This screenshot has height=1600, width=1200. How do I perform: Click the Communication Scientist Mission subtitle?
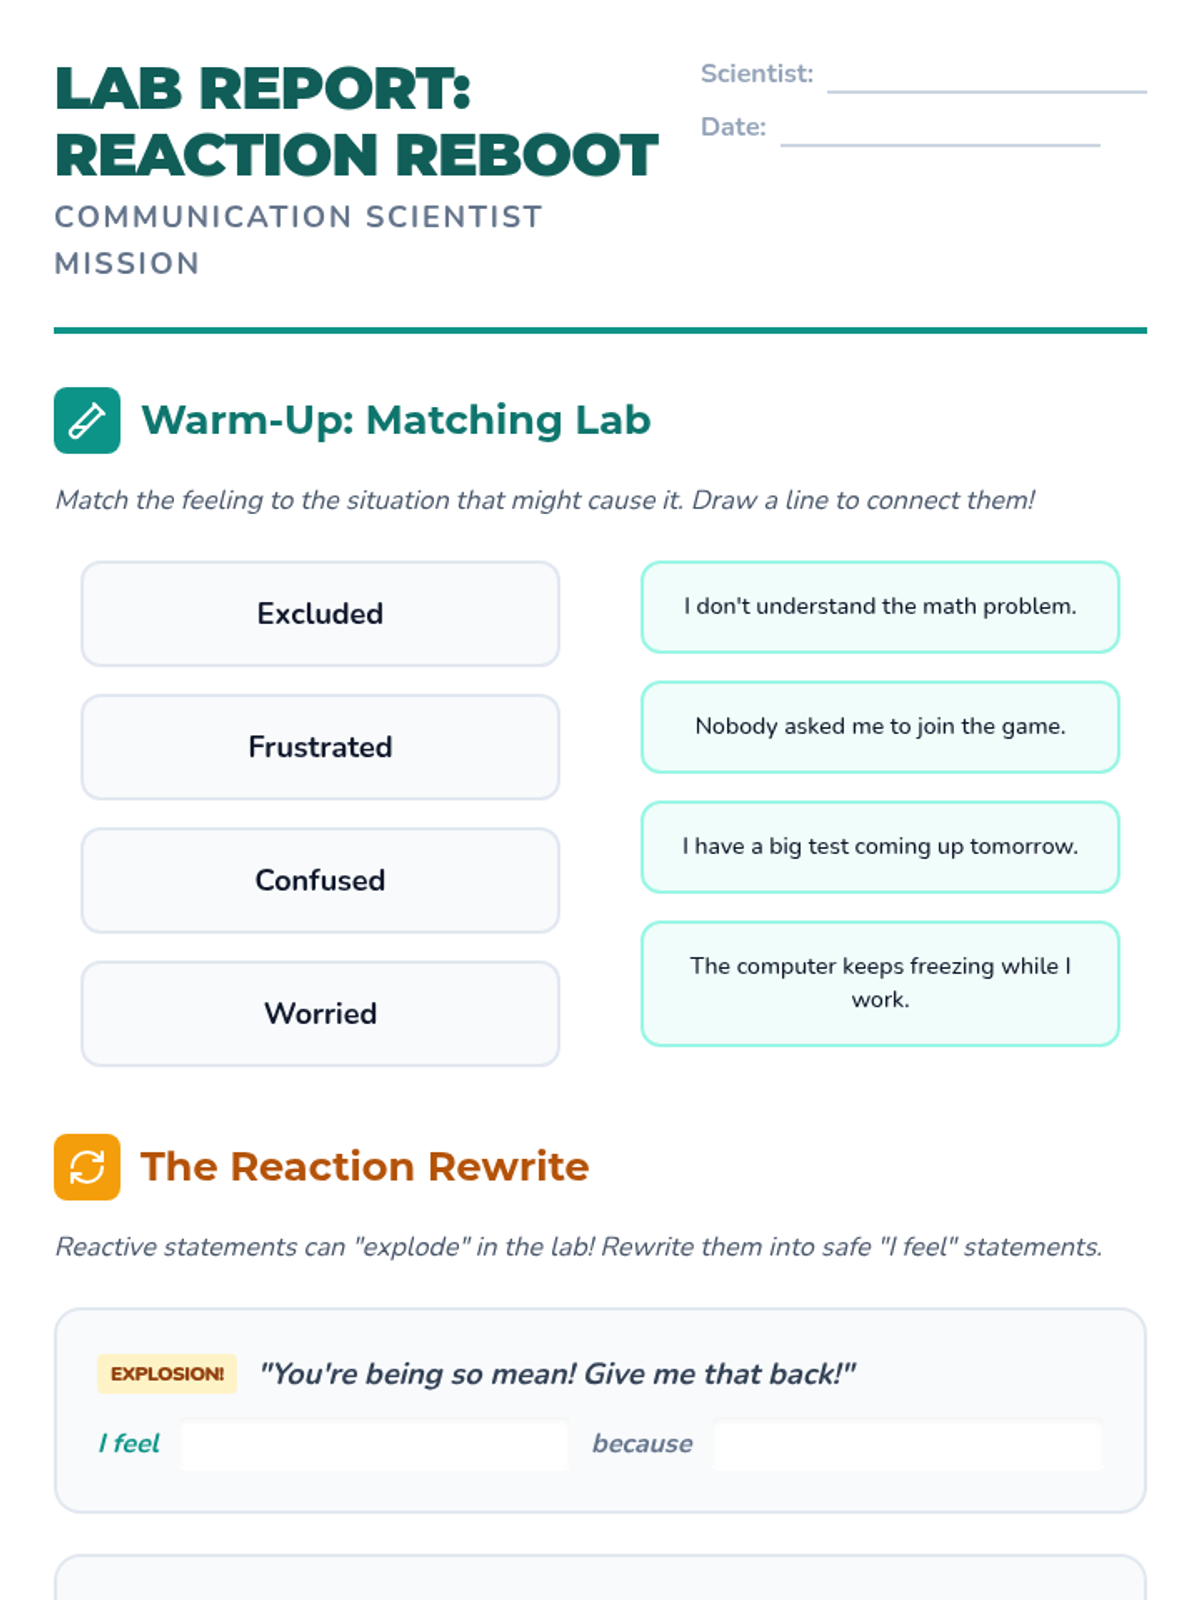(x=298, y=240)
